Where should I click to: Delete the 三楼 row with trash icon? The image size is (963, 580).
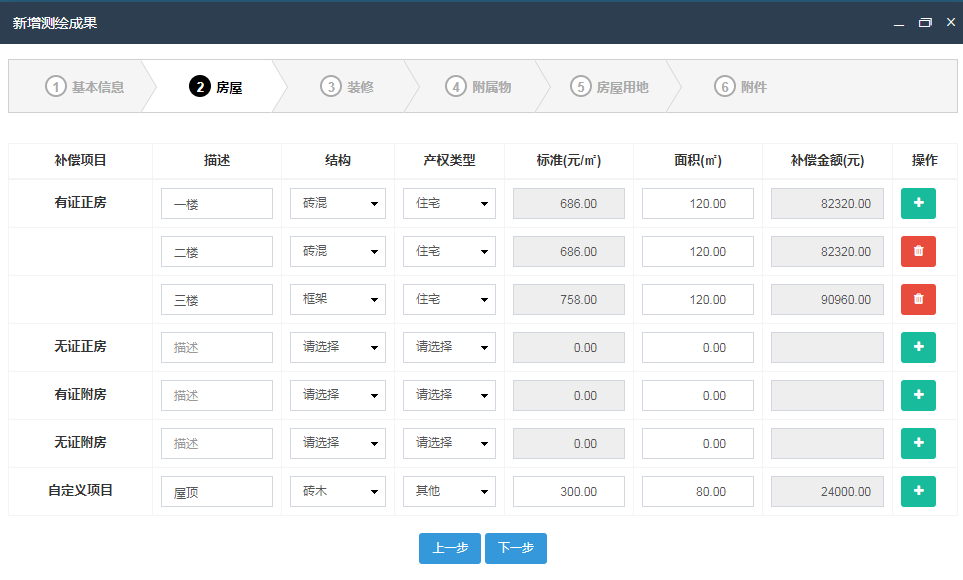coord(918,299)
